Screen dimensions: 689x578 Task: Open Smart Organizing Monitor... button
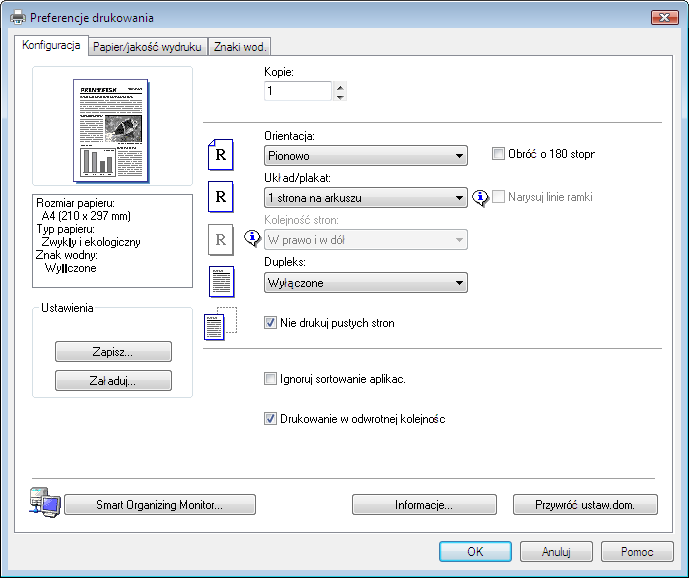click(160, 505)
